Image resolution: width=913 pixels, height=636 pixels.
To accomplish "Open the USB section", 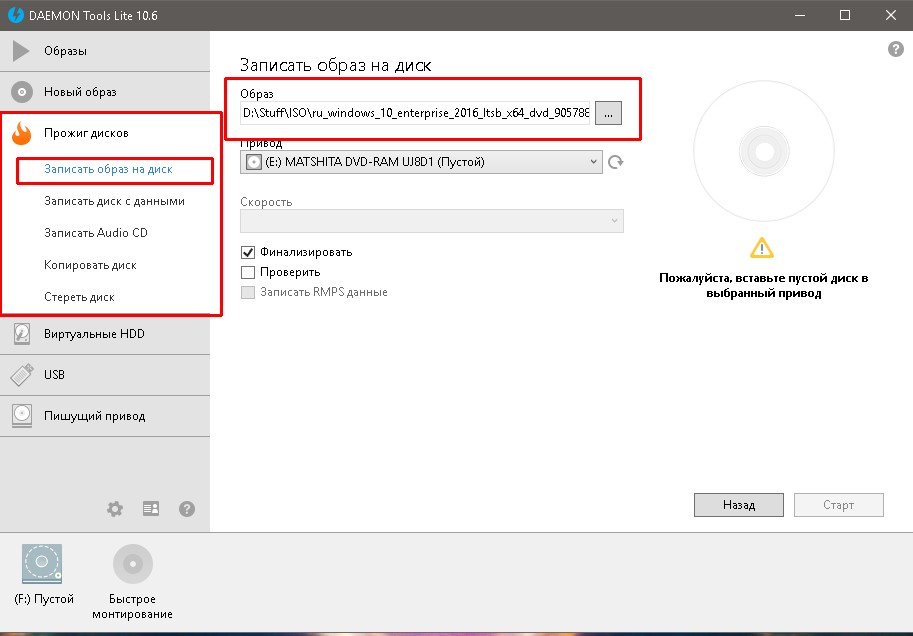I will coord(105,374).
